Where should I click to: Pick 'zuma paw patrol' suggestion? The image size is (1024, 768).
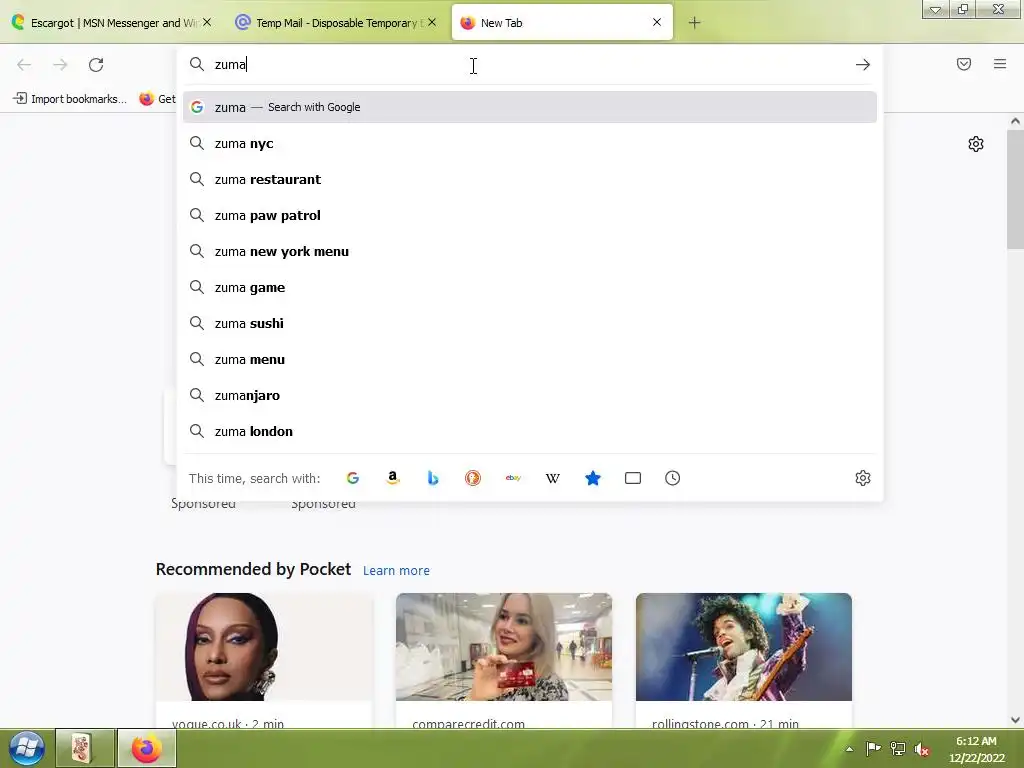tap(530, 215)
